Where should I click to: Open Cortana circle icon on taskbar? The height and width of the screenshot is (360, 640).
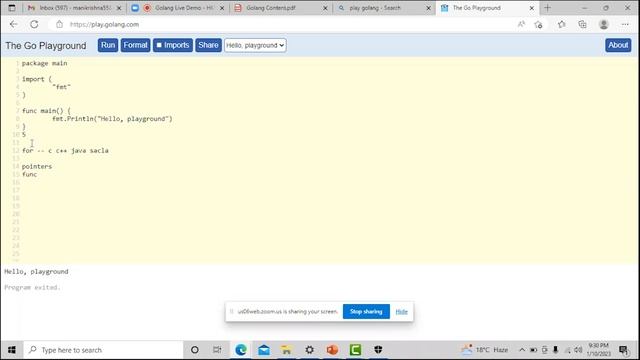[195, 350]
